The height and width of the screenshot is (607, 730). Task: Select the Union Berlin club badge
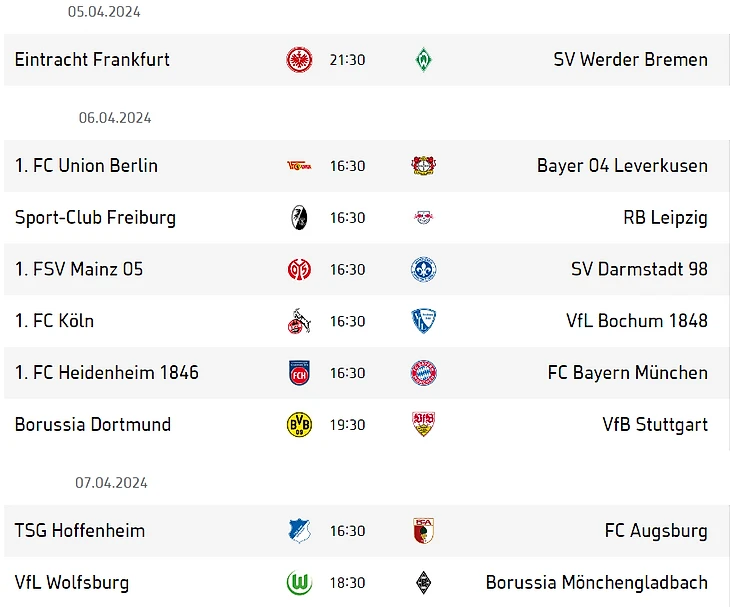pyautogui.click(x=299, y=166)
